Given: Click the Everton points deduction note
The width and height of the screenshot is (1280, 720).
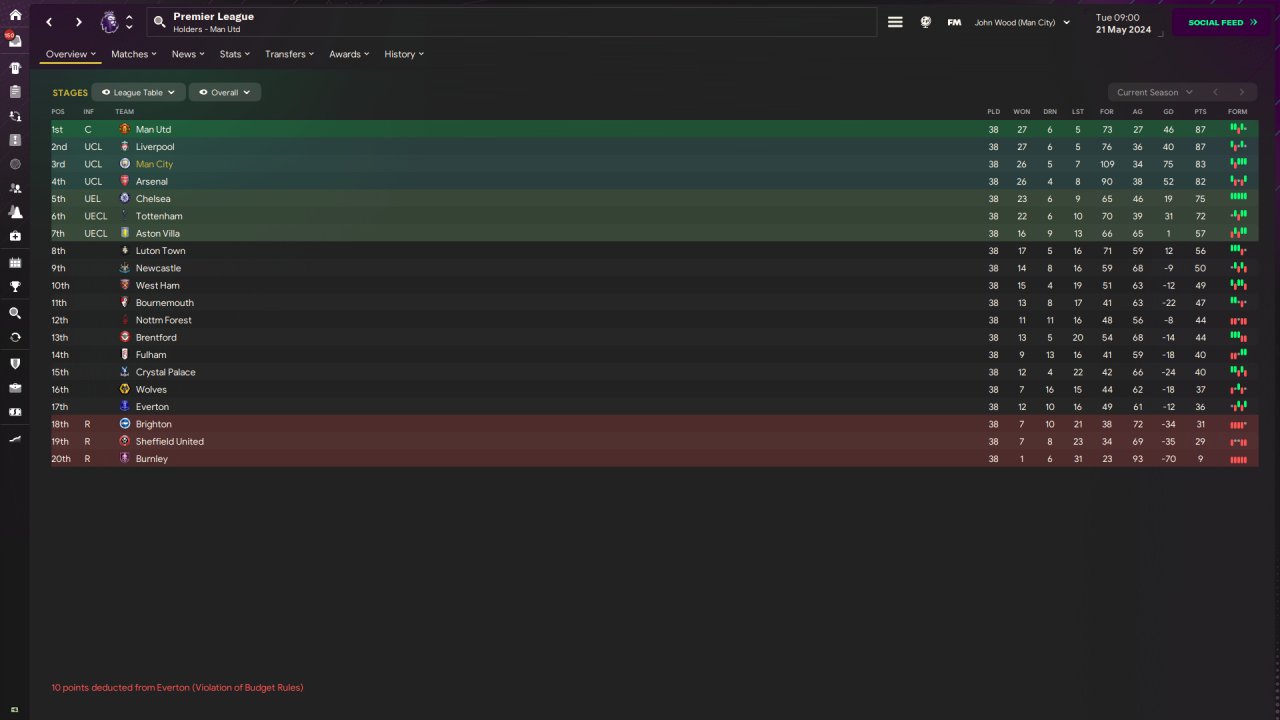Looking at the screenshot, I should click(177, 687).
